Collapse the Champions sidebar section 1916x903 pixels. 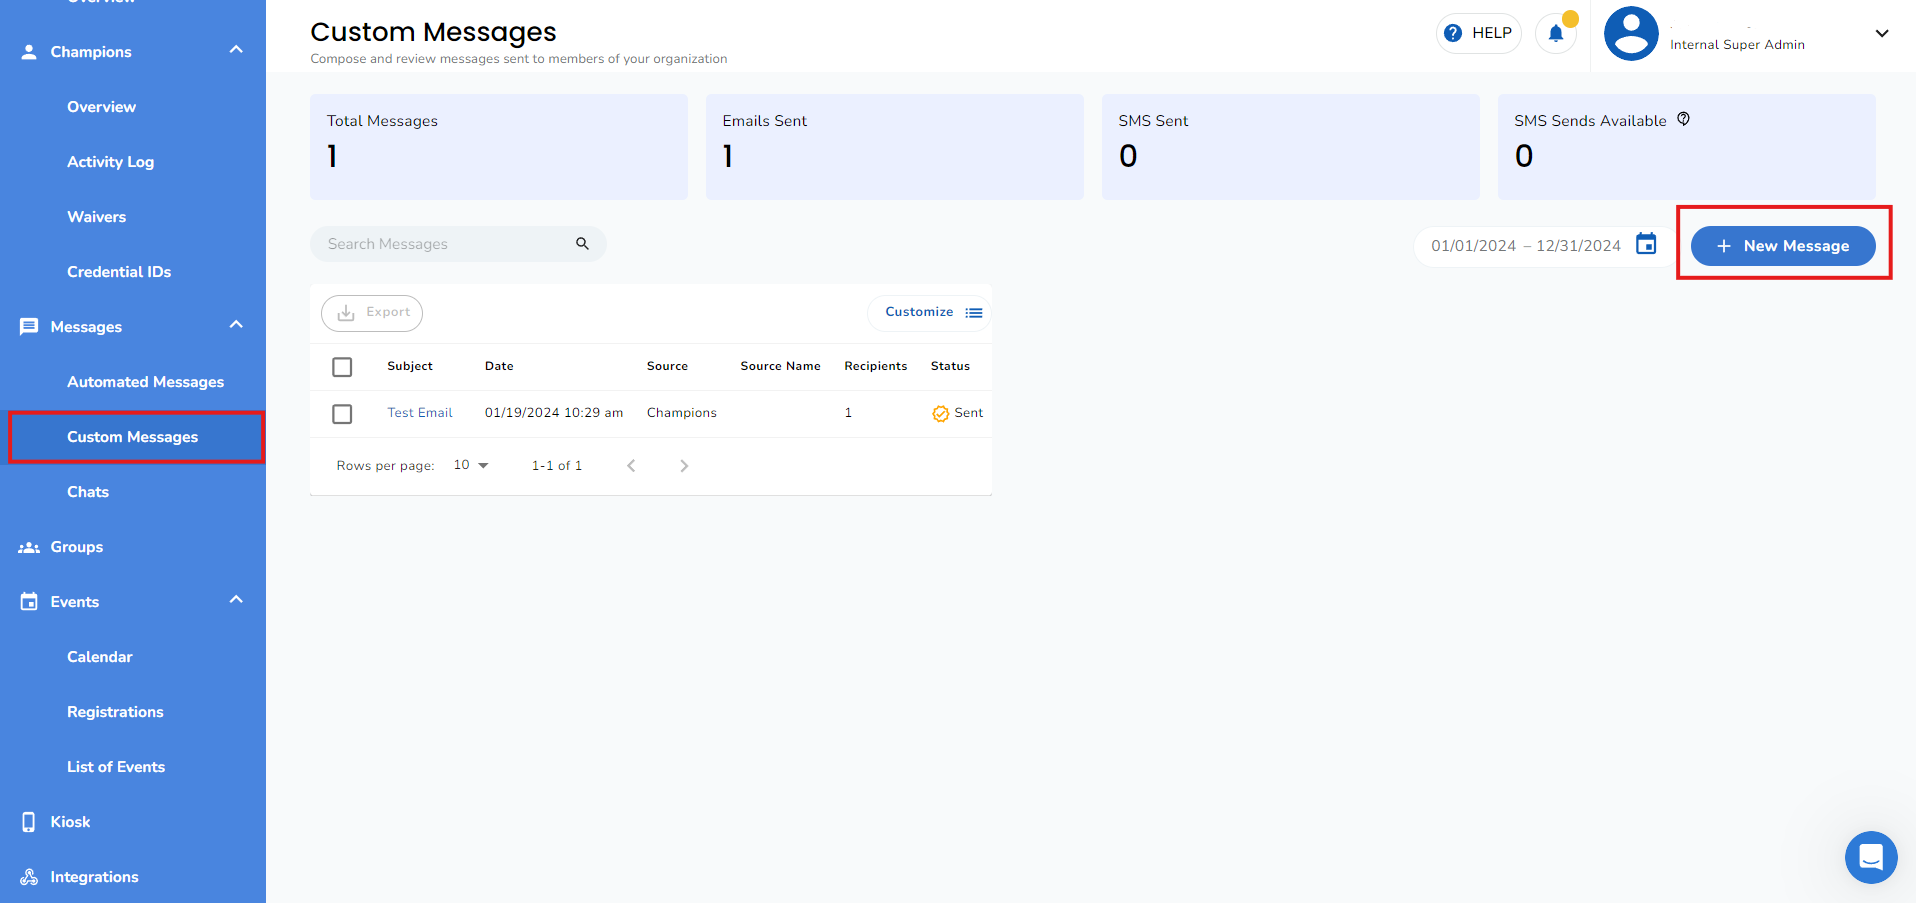(236, 50)
